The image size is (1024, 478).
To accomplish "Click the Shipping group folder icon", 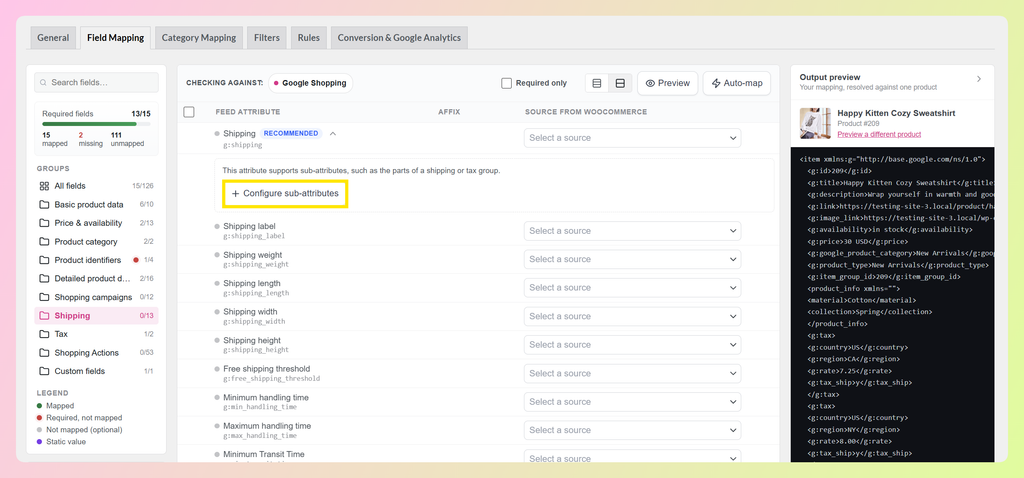I will coord(44,316).
